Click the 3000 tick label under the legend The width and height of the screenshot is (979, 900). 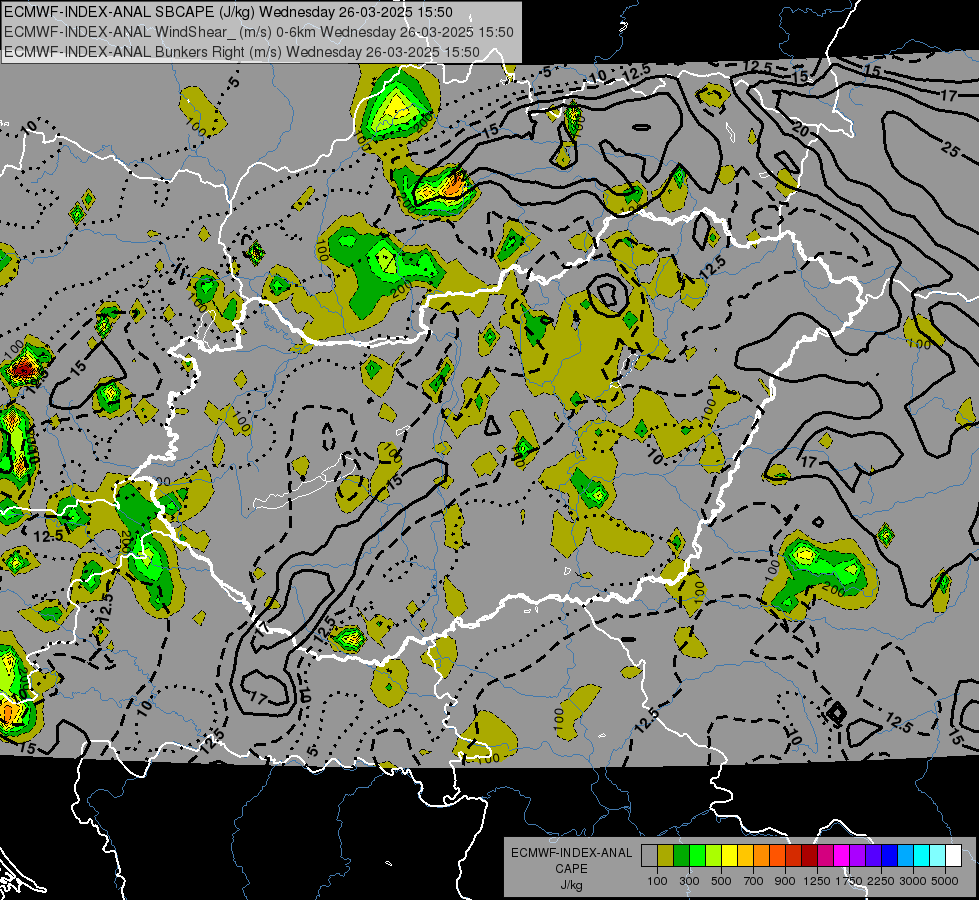pos(913,881)
